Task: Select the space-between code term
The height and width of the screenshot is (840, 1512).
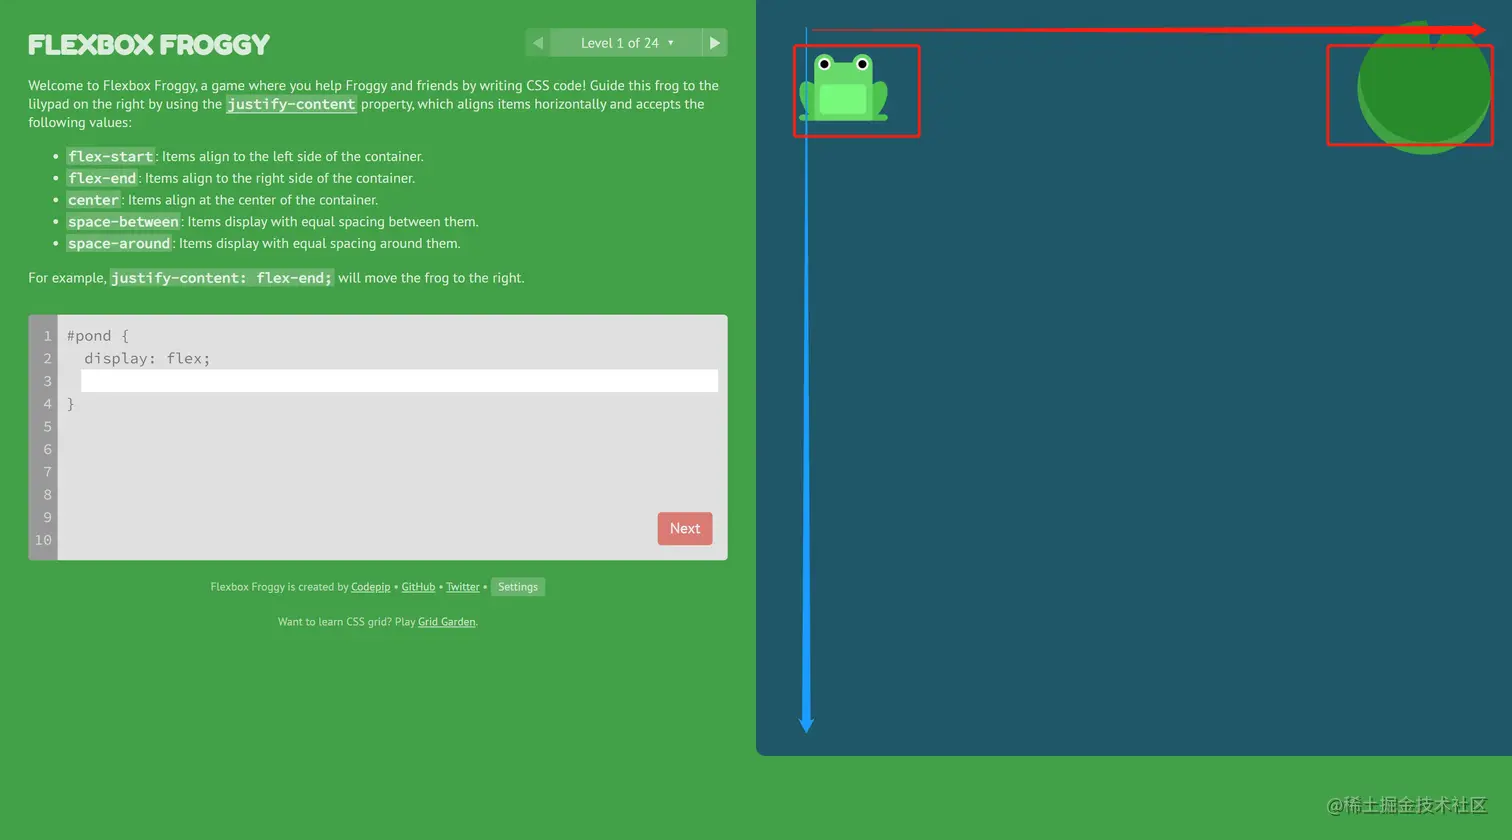Action: click(x=123, y=222)
